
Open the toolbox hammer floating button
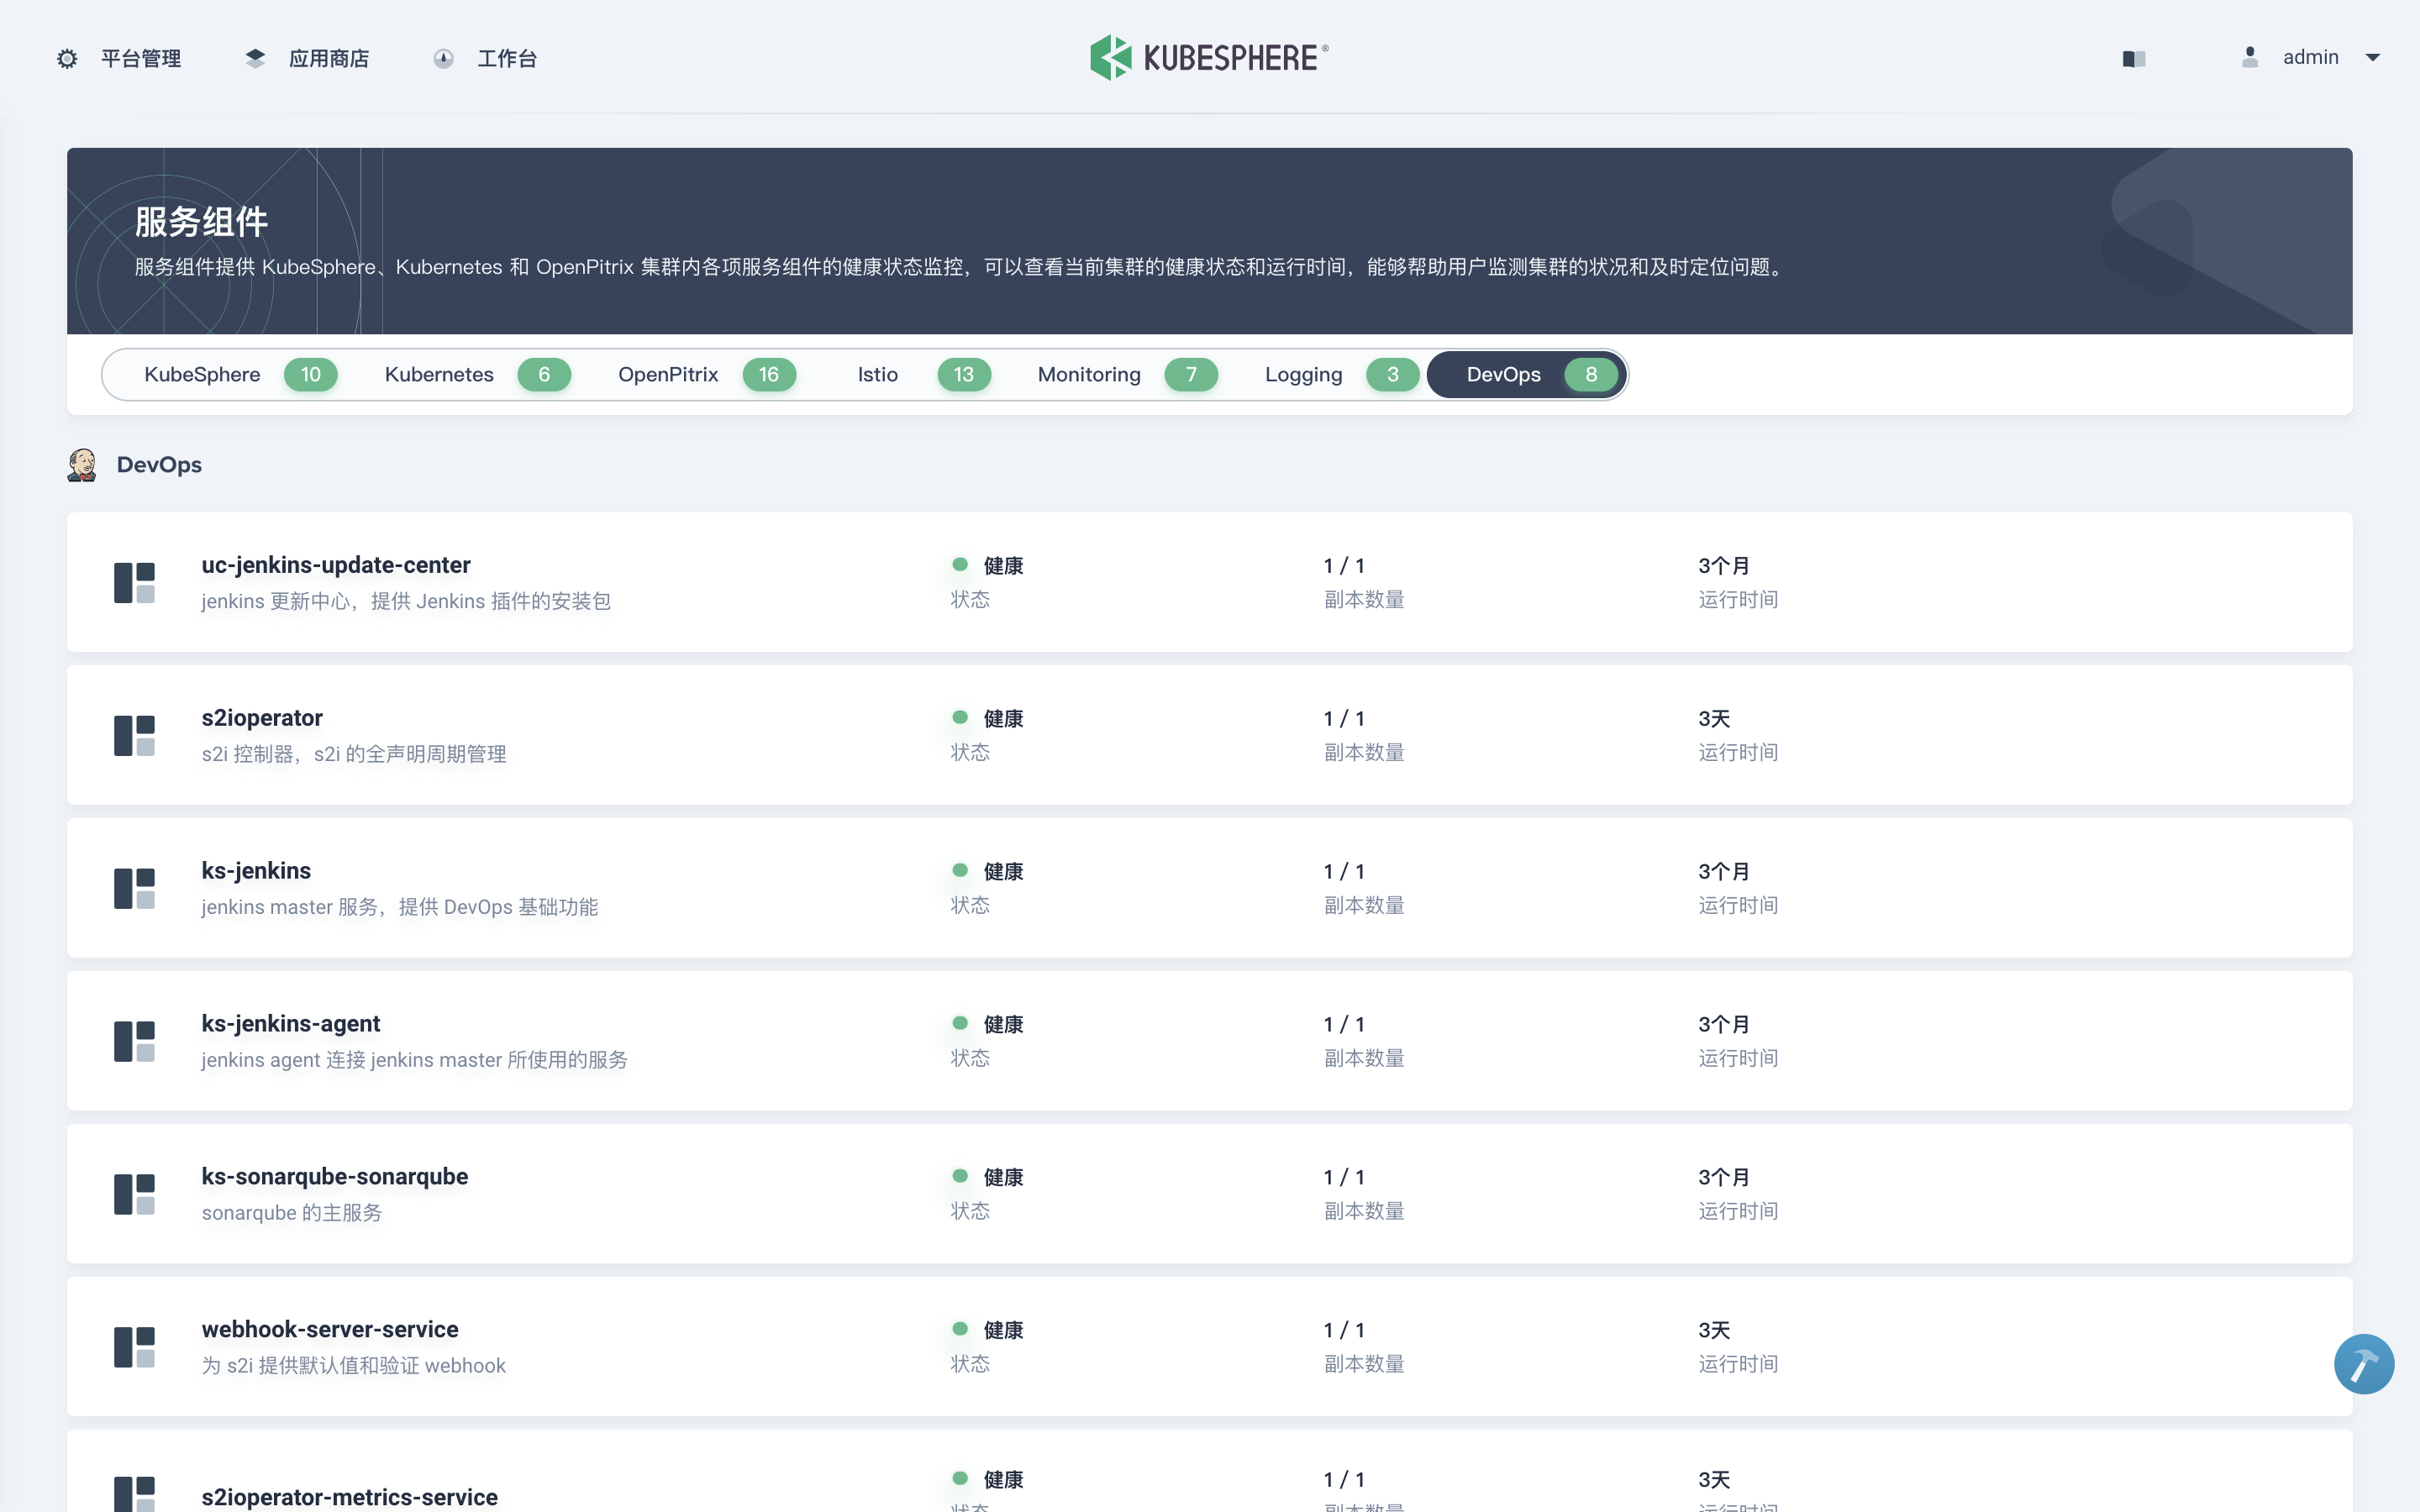click(x=2363, y=1364)
